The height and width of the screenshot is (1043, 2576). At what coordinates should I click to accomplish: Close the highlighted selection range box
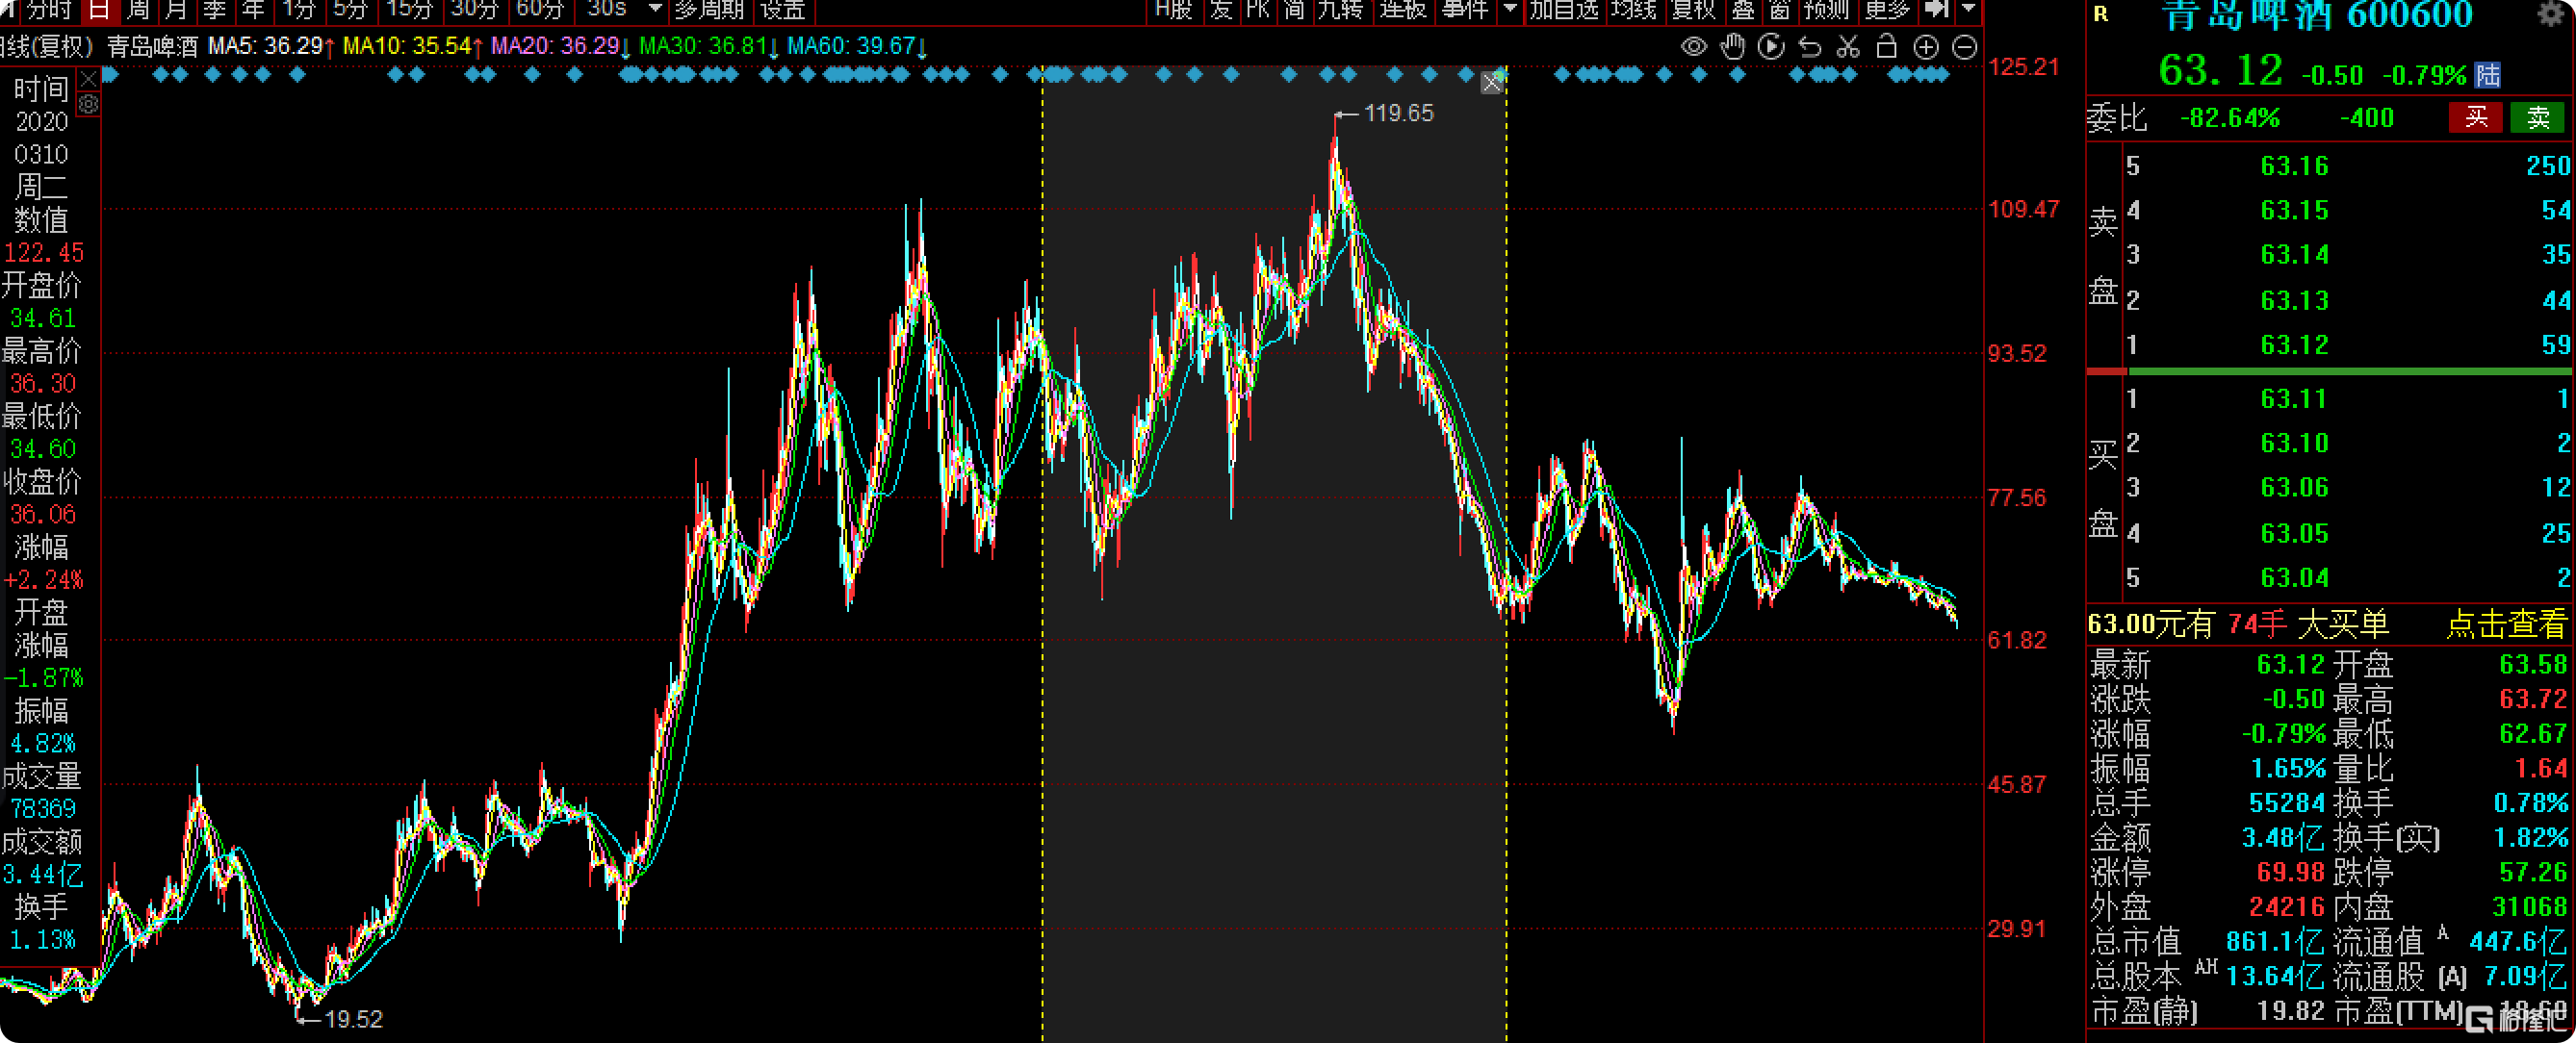(1491, 83)
